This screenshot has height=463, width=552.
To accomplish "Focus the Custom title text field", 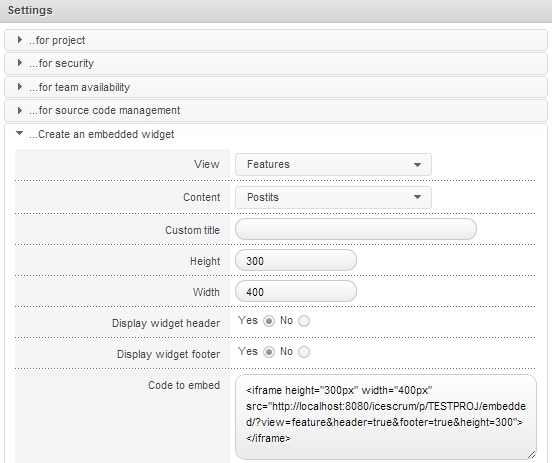I will click(356, 229).
